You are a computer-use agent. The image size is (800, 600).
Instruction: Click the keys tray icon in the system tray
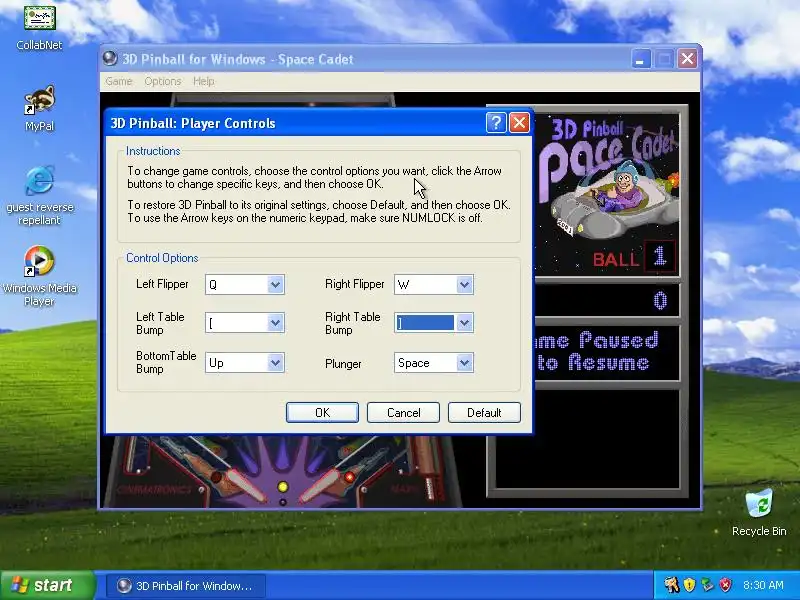coord(671,585)
